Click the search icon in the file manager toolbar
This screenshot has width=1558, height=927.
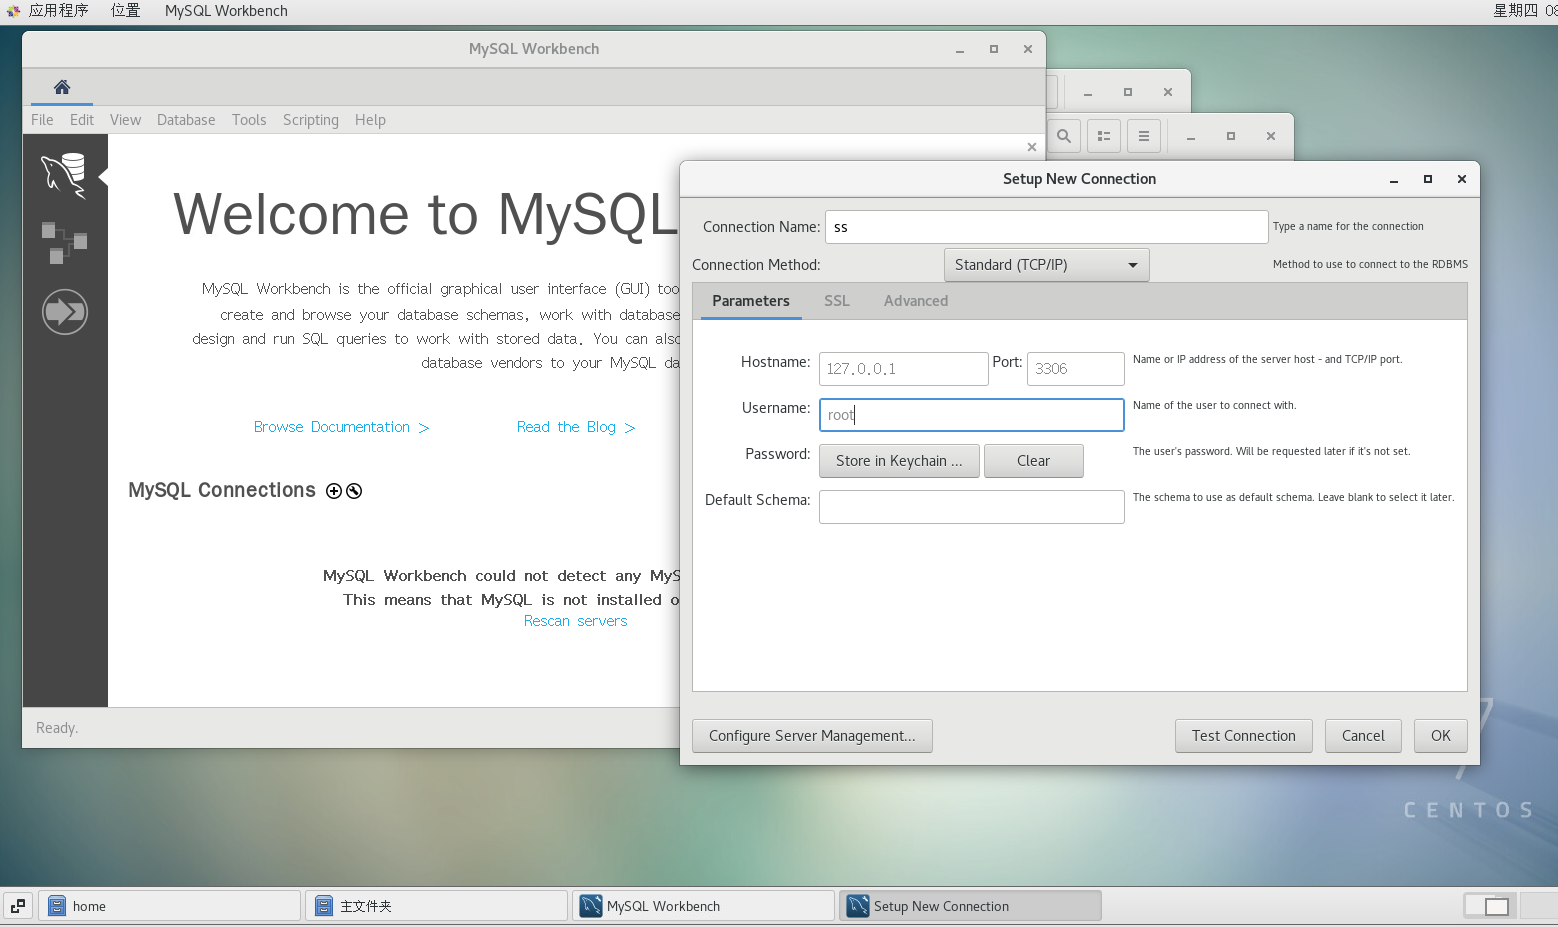tap(1063, 135)
